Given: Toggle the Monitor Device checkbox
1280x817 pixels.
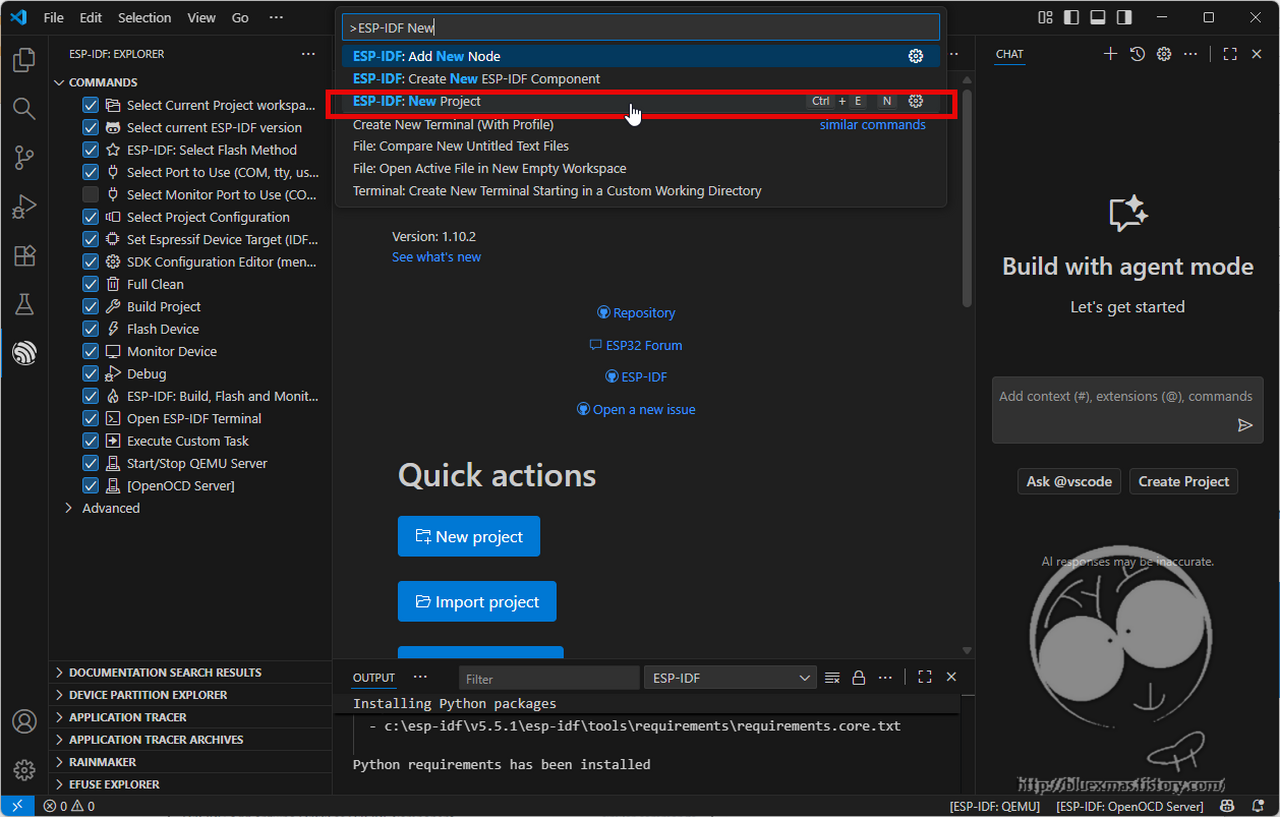Looking at the screenshot, I should click(x=90, y=351).
